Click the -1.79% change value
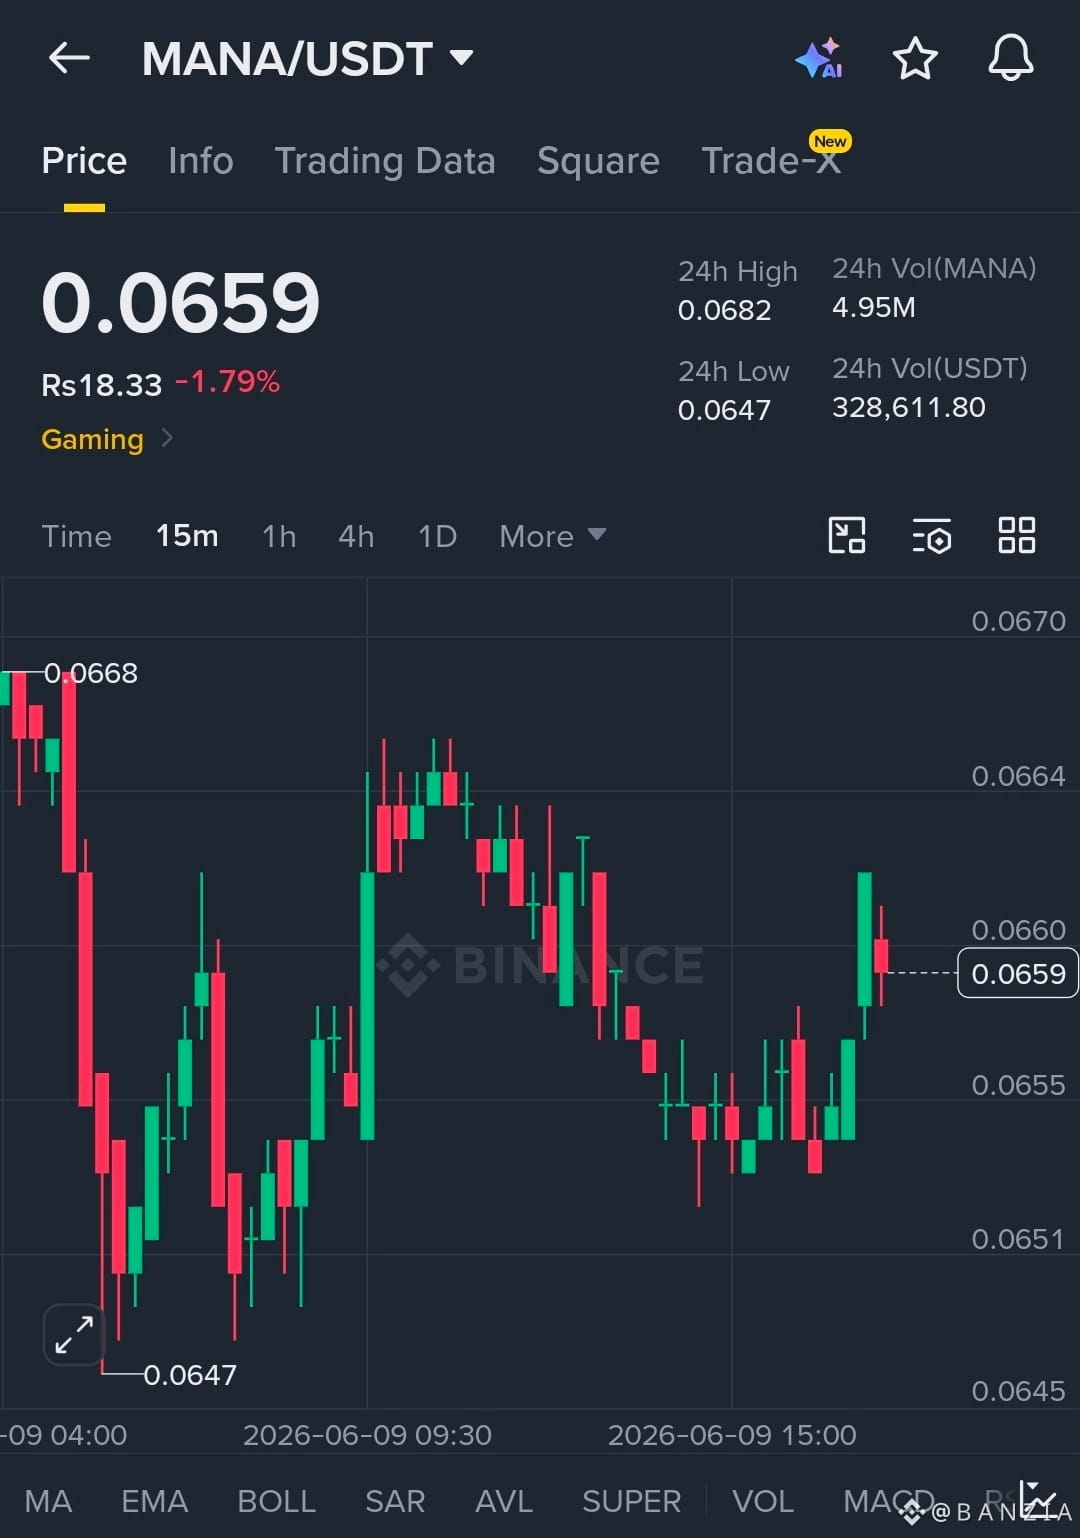This screenshot has width=1080, height=1538. click(227, 382)
